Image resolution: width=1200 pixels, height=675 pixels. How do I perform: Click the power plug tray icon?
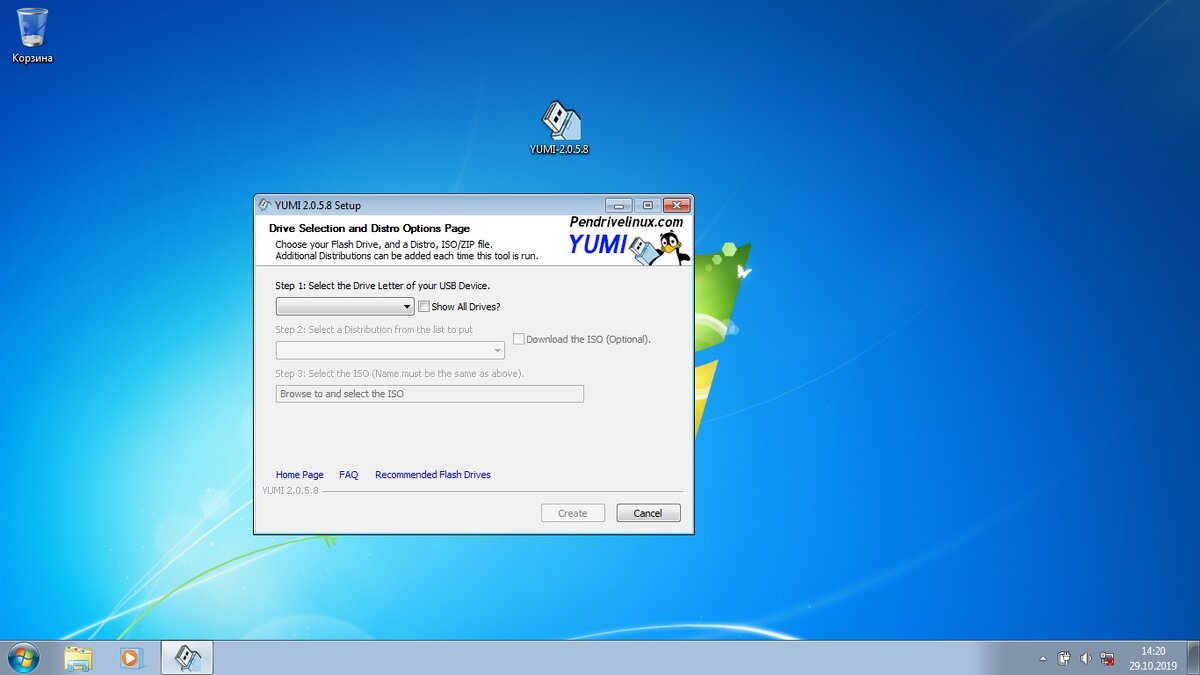[1064, 659]
